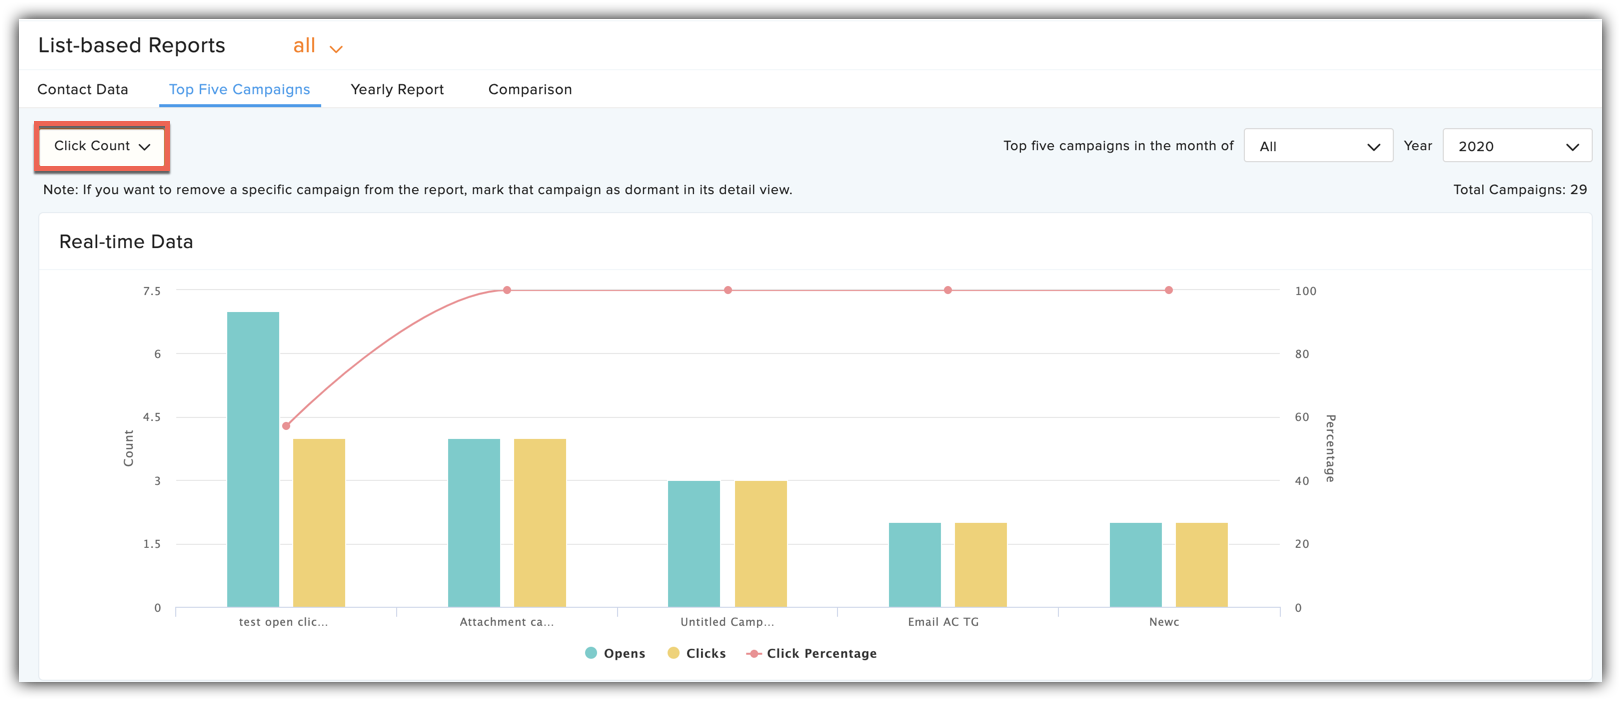Go to the Comparison tab
1621x701 pixels.
pos(530,89)
